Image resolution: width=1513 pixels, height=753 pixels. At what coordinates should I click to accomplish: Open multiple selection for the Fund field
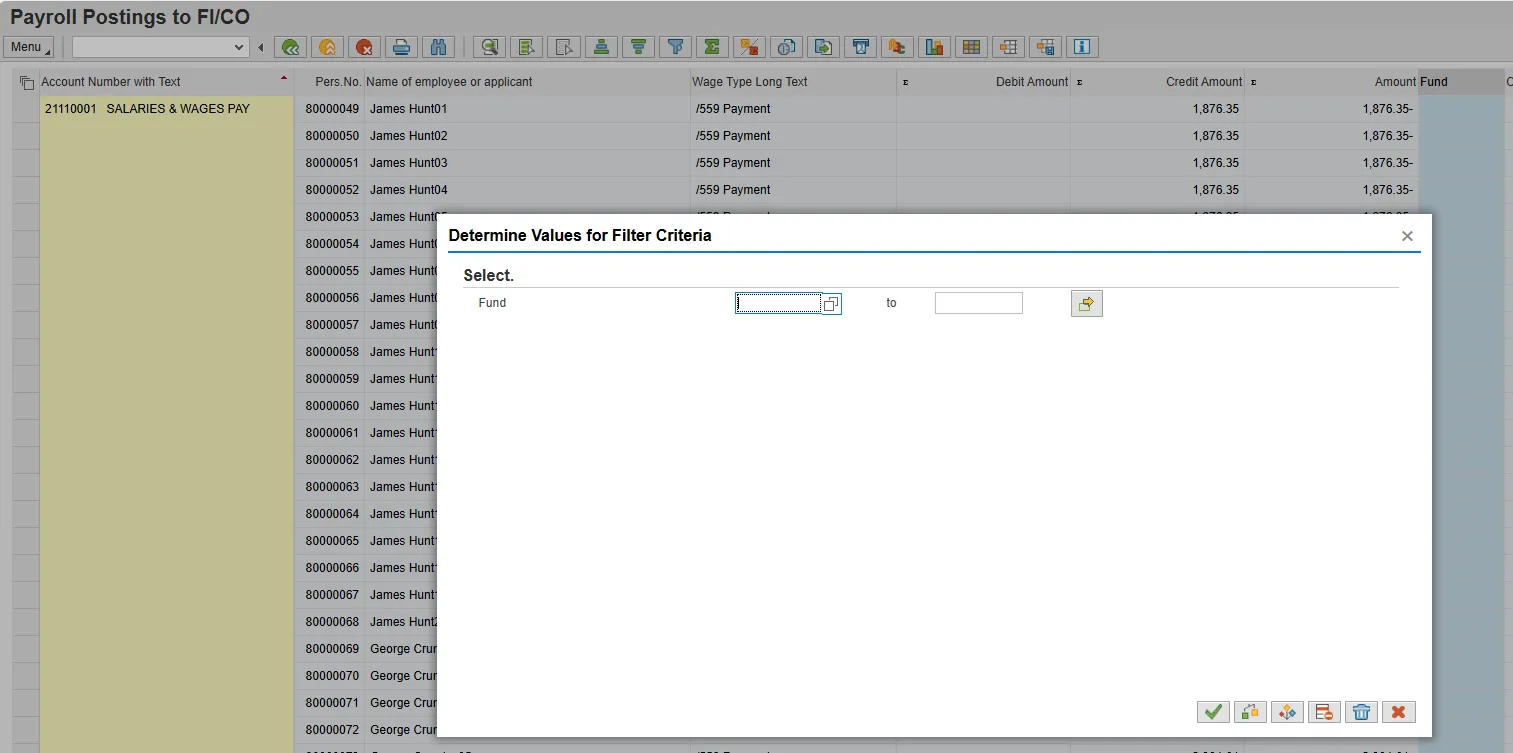pyautogui.click(x=1086, y=303)
